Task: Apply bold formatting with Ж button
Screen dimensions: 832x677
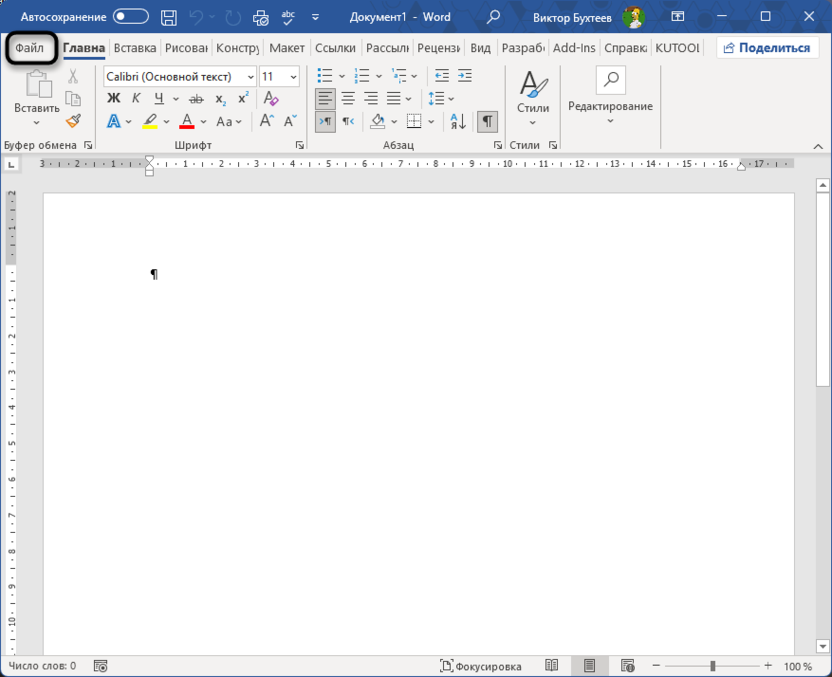Action: pyautogui.click(x=113, y=98)
